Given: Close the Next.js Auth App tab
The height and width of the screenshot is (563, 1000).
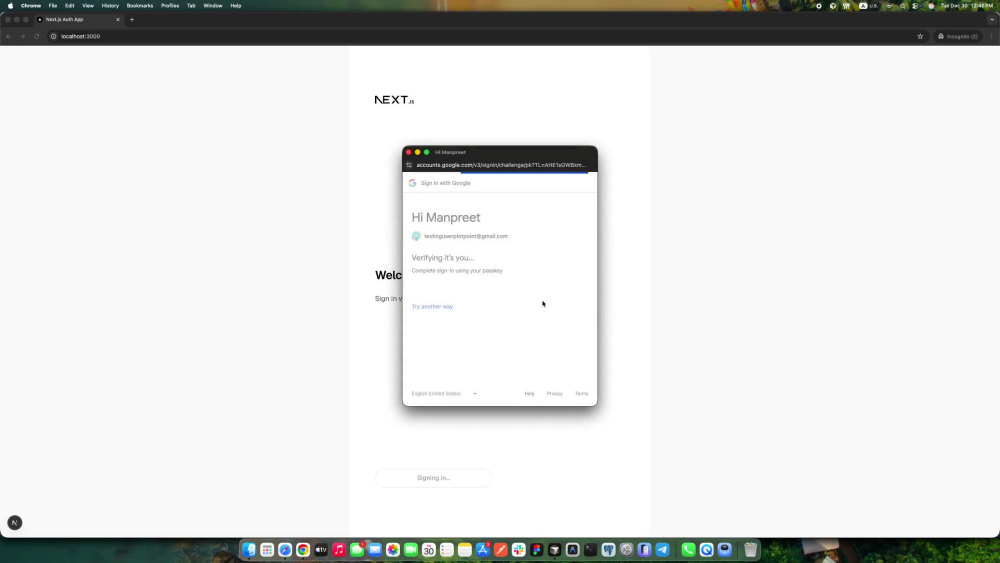Looking at the screenshot, I should pyautogui.click(x=117, y=20).
